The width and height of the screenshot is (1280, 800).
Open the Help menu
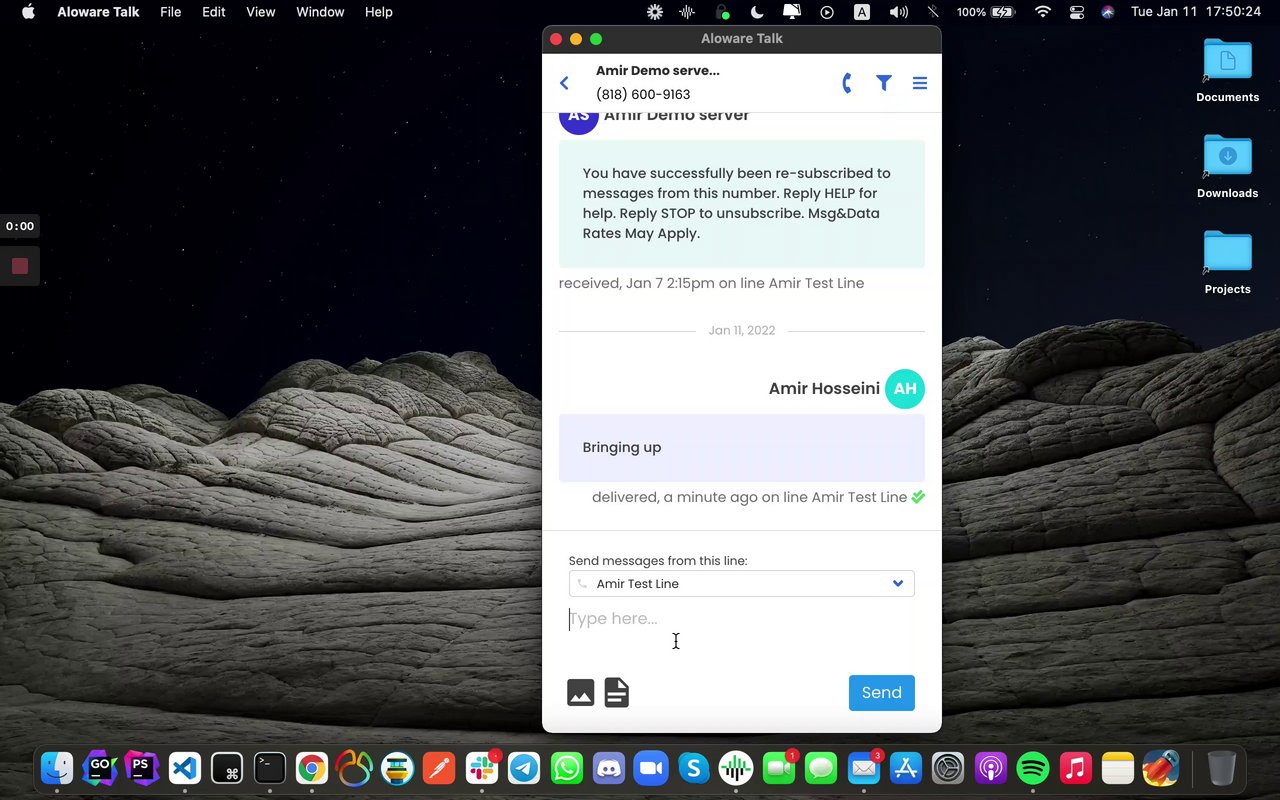click(379, 12)
